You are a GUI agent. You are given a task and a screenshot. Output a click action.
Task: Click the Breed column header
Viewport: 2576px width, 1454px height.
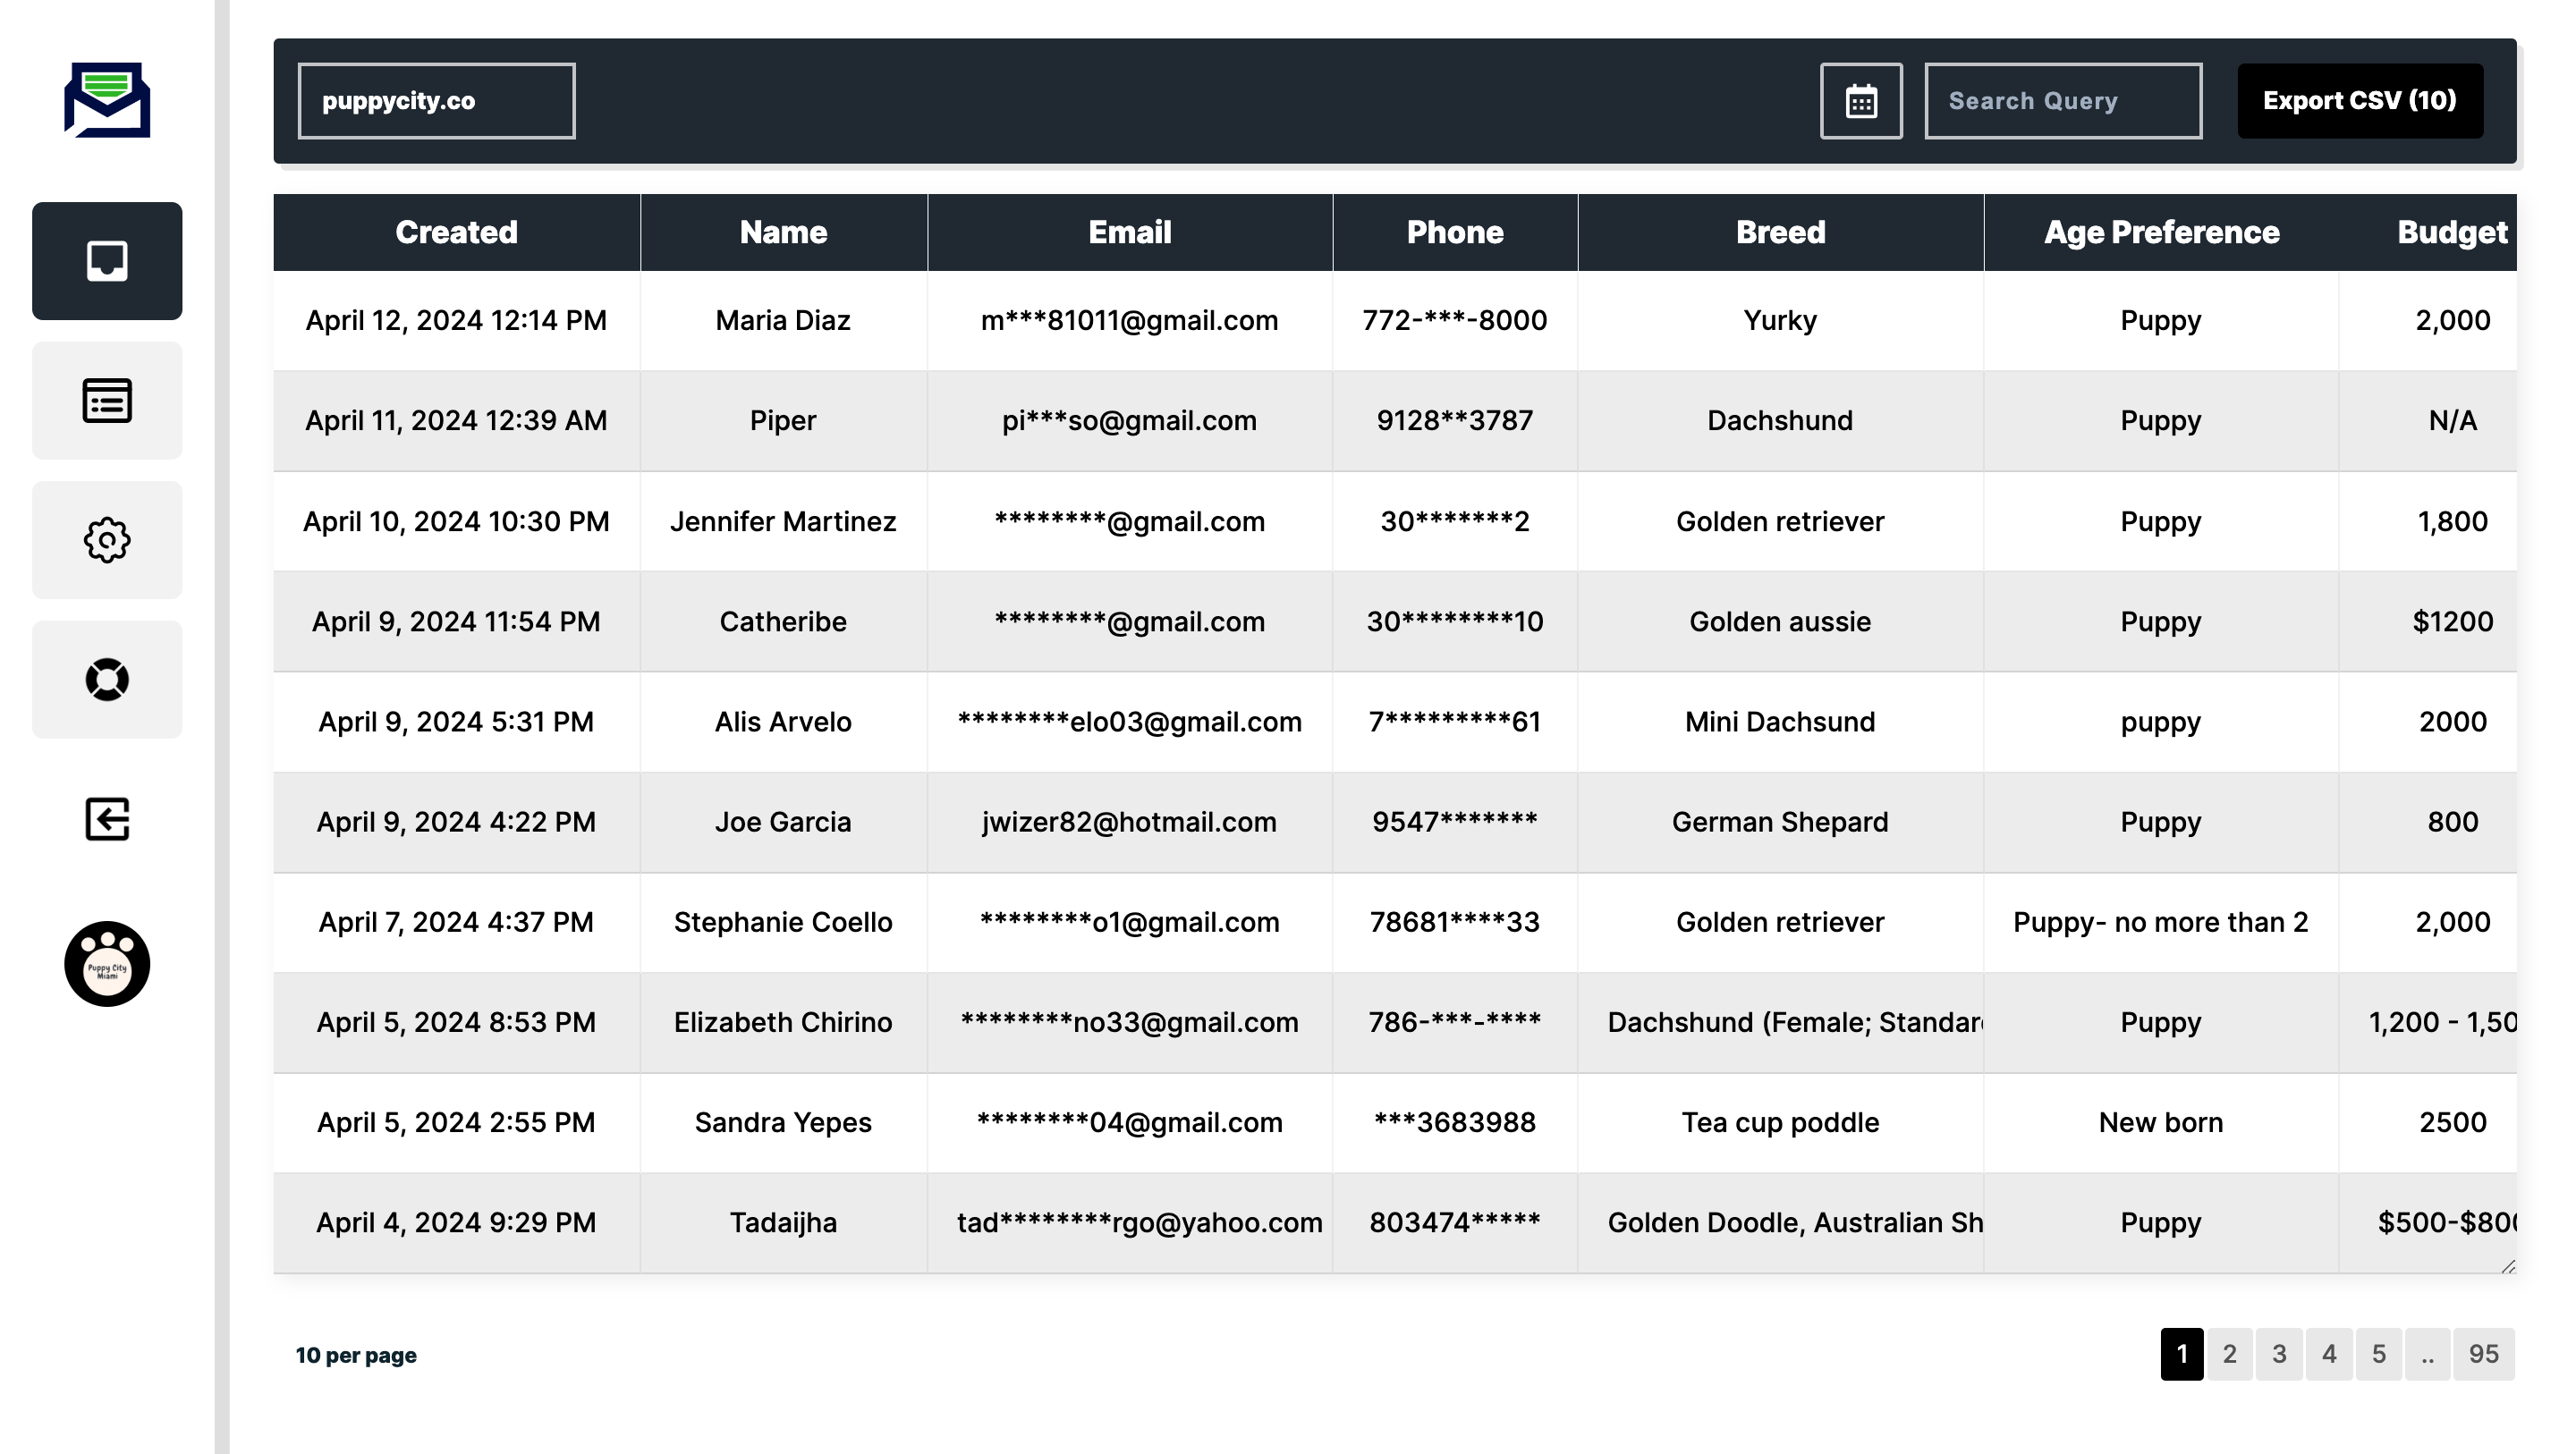[x=1780, y=232]
